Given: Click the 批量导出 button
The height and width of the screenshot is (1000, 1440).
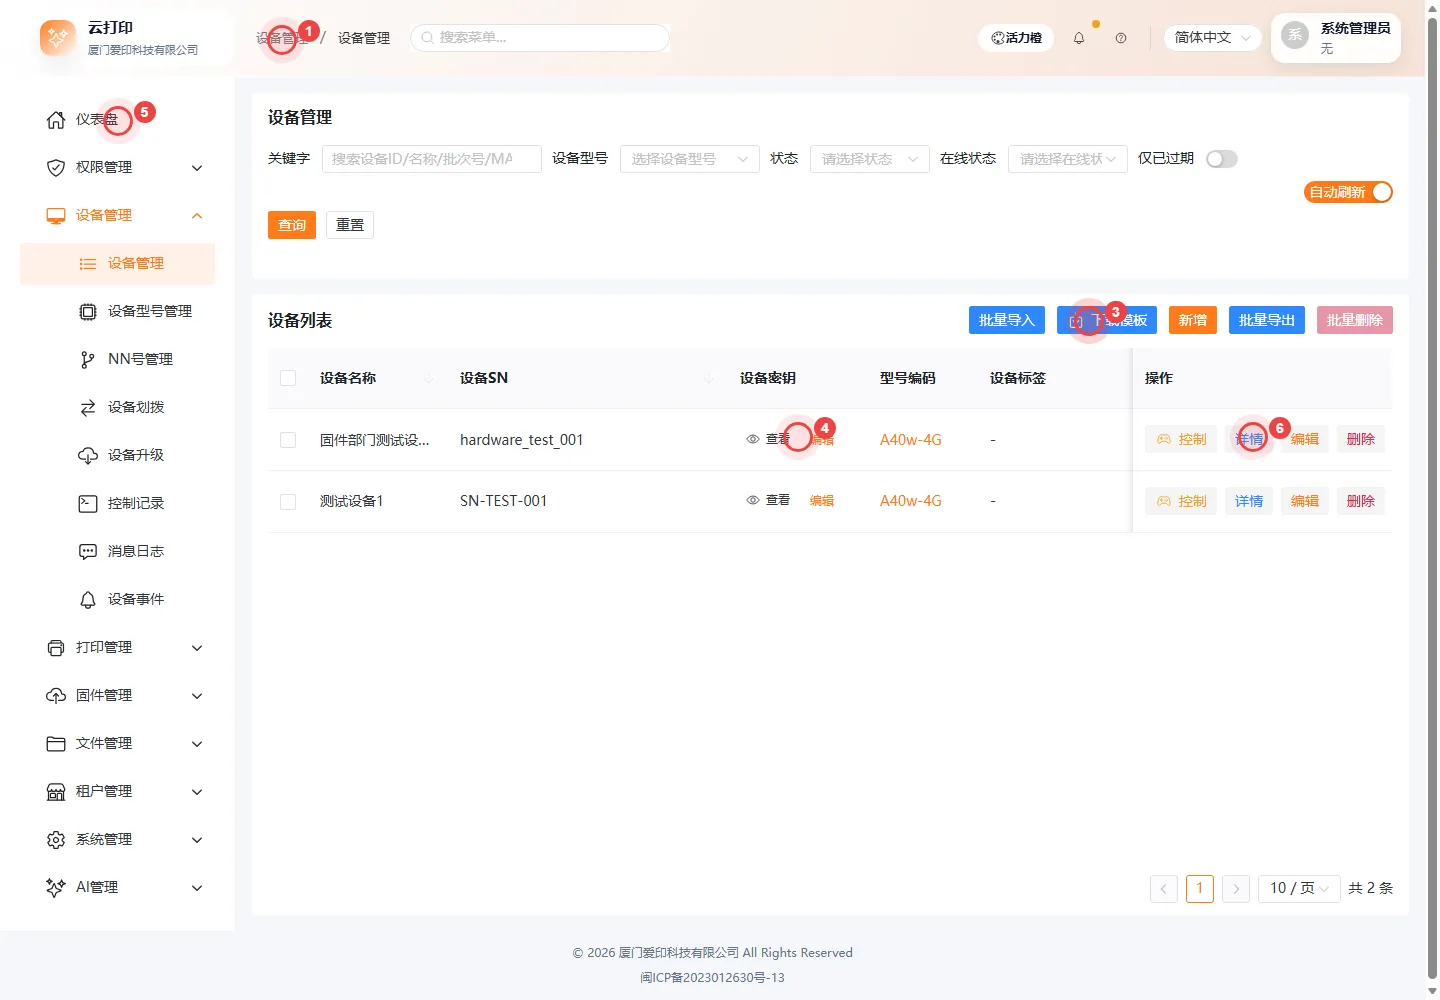Looking at the screenshot, I should tap(1267, 320).
